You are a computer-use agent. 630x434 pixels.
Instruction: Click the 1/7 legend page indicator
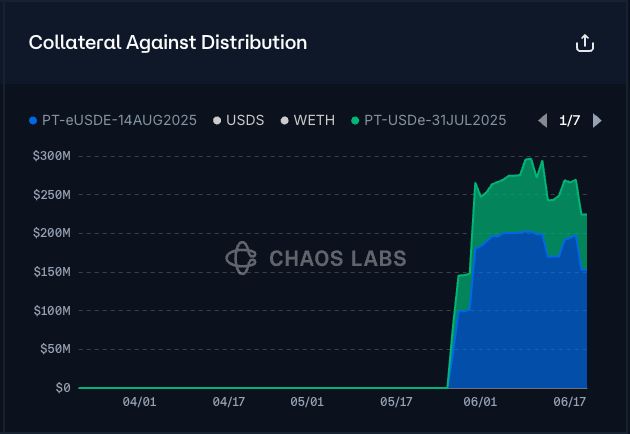pos(570,121)
